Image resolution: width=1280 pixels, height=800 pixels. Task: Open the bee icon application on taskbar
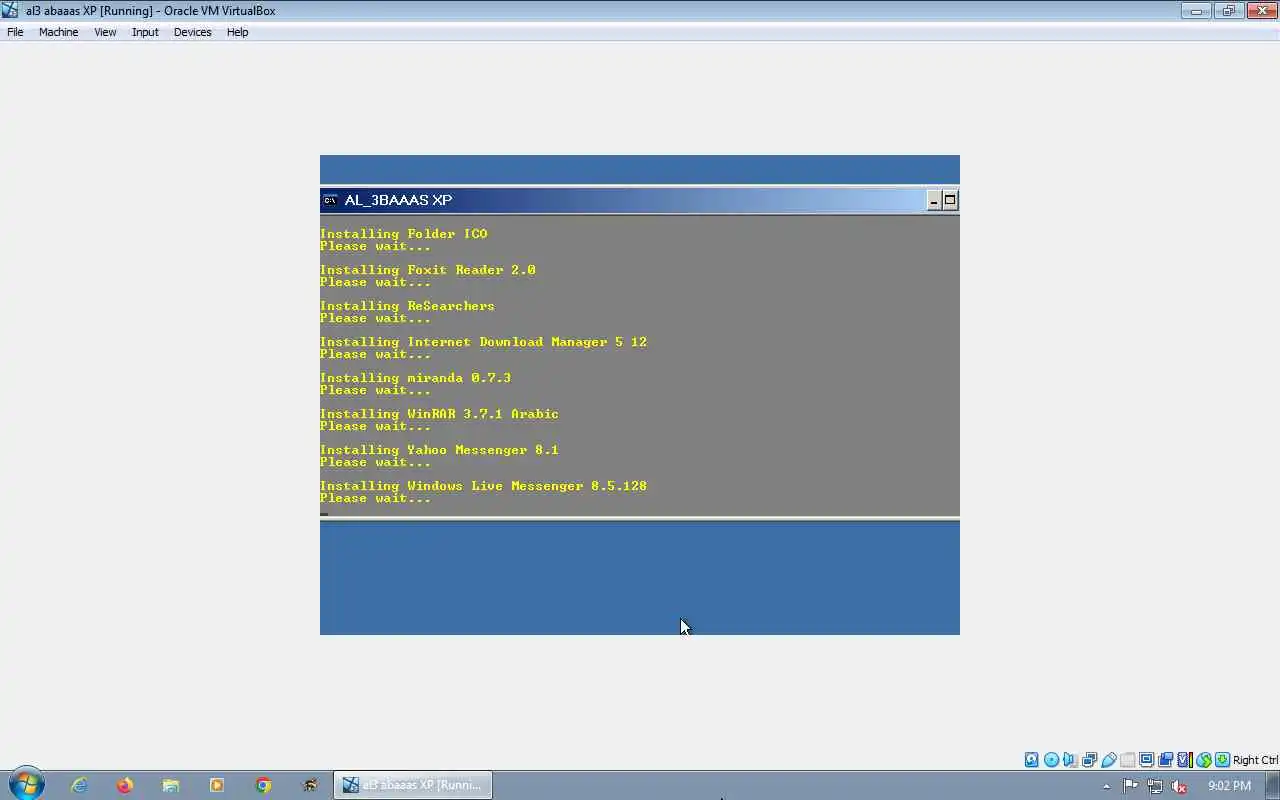pyautogui.click(x=310, y=785)
